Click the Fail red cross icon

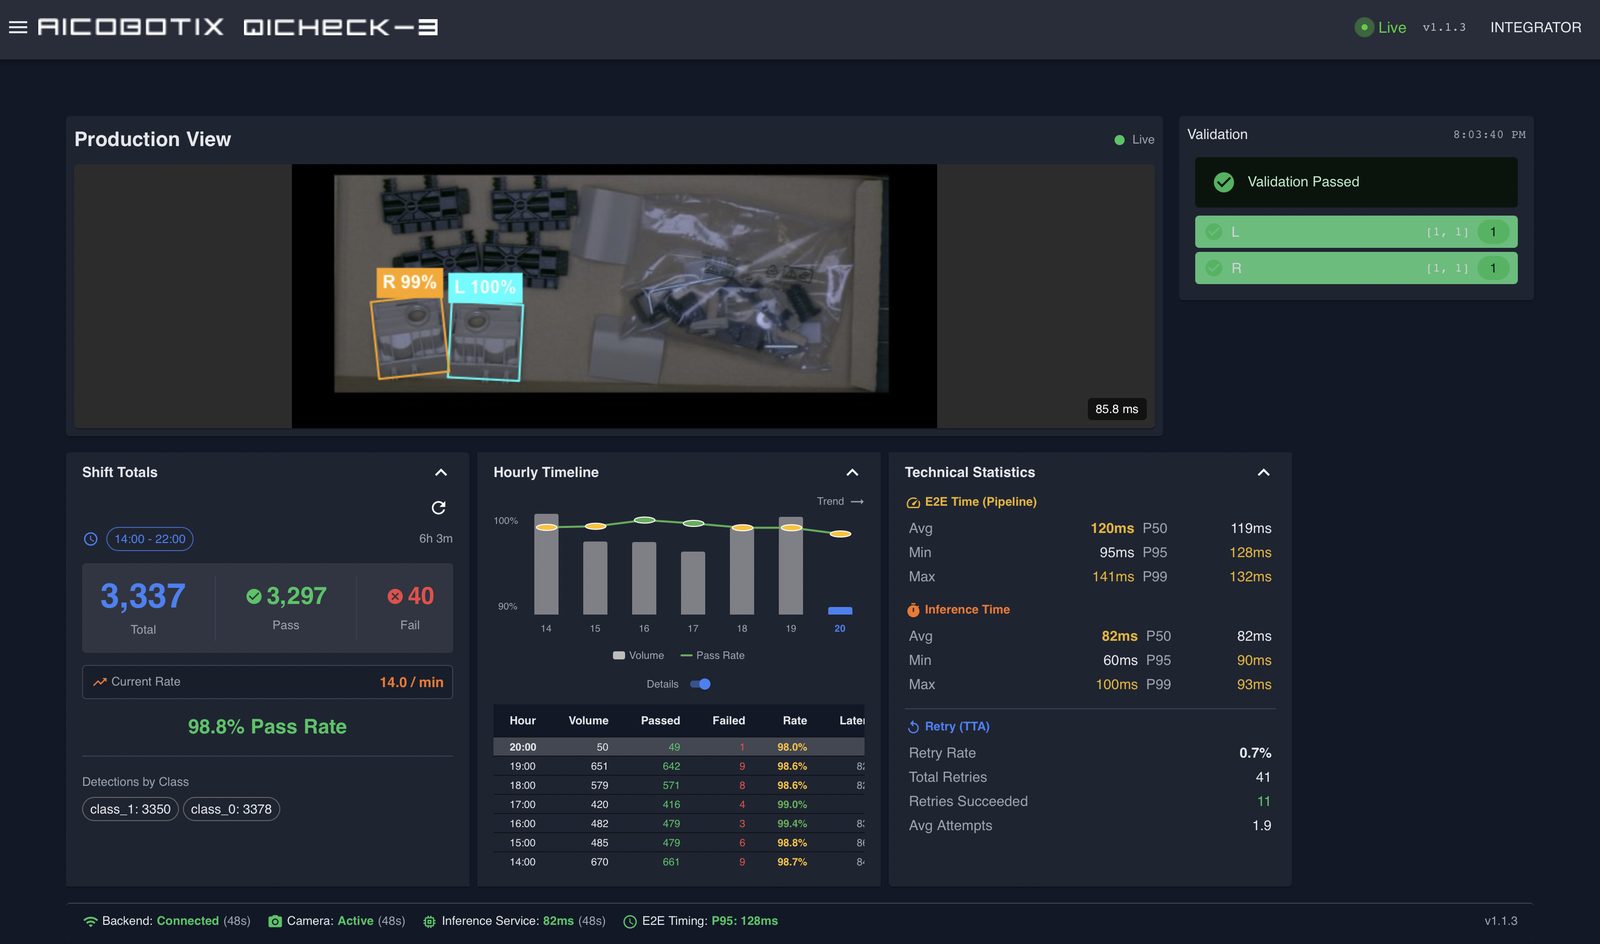click(395, 596)
